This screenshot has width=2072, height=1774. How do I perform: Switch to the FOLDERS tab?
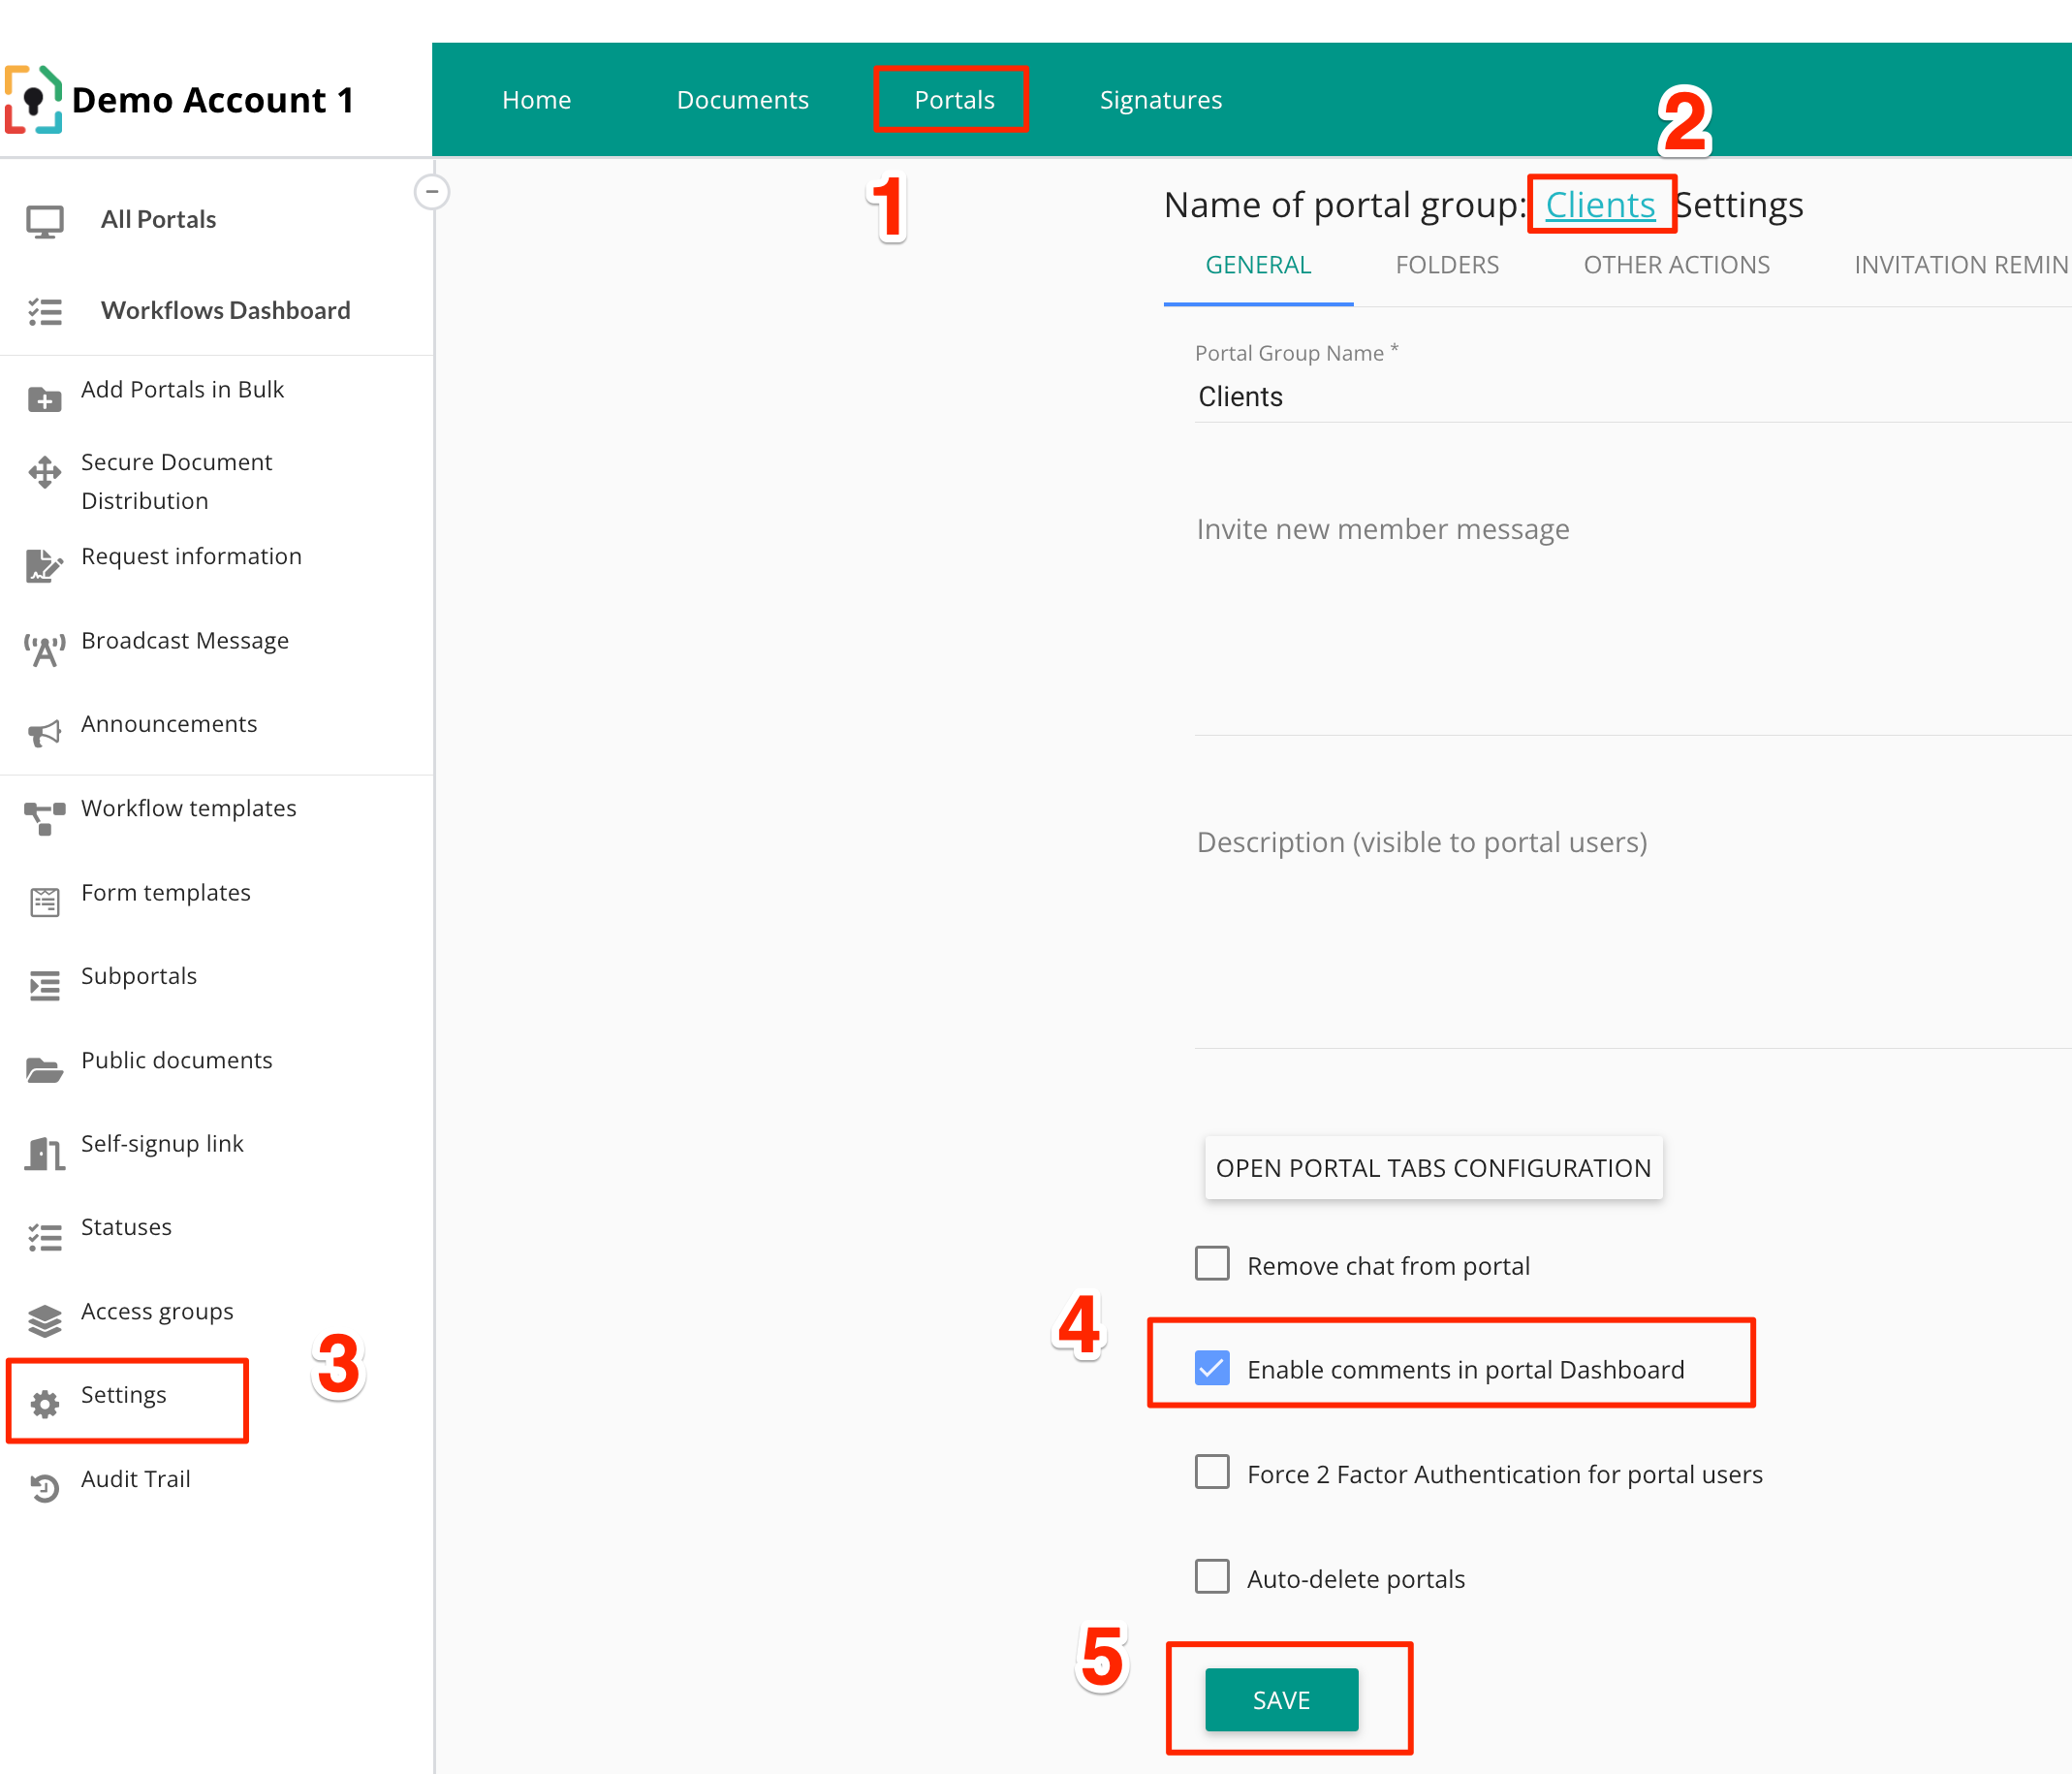(1447, 264)
